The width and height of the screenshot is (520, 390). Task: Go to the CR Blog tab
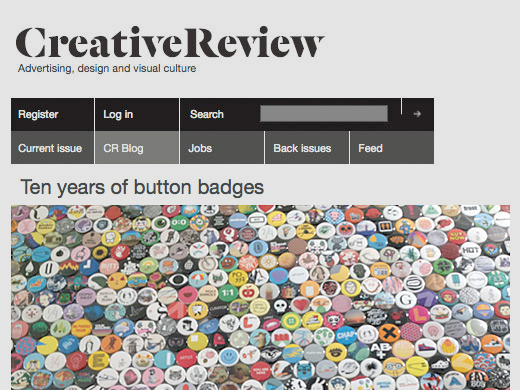click(x=137, y=148)
